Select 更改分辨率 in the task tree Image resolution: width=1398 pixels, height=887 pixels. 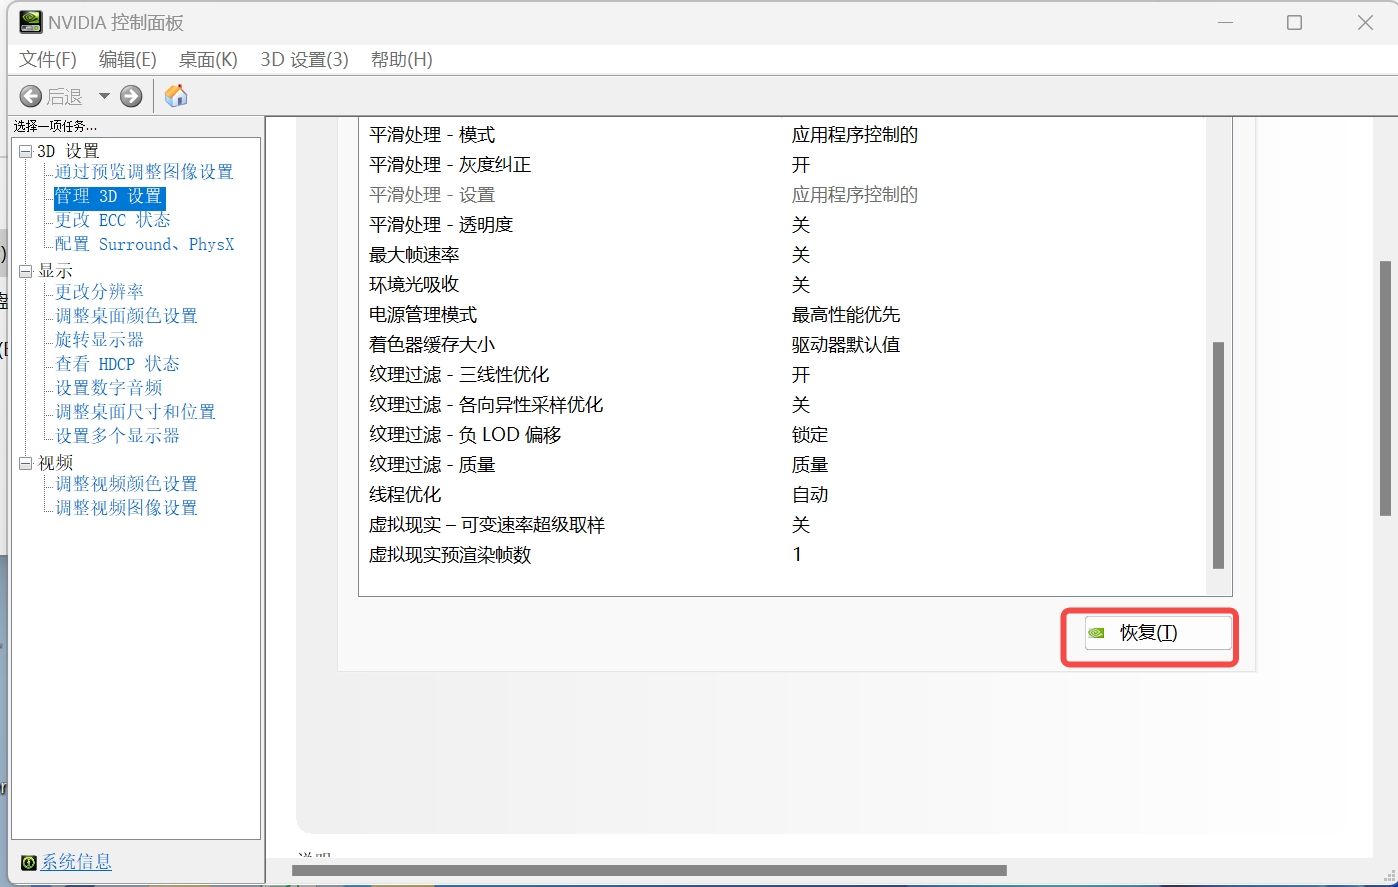(100, 292)
